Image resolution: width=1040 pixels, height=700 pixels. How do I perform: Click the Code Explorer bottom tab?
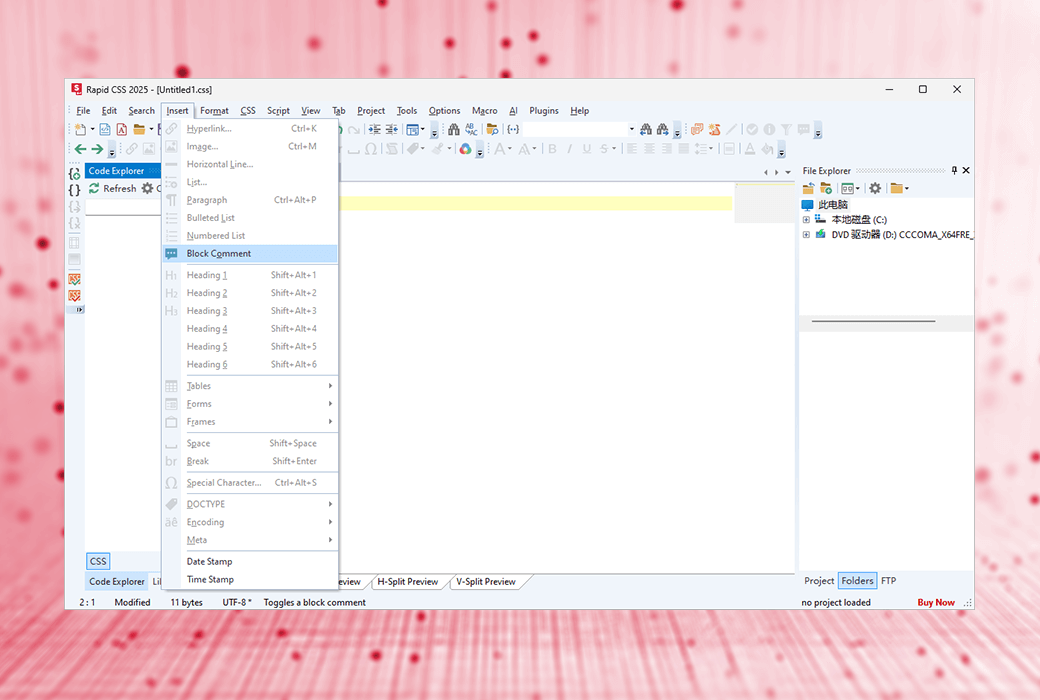(117, 582)
